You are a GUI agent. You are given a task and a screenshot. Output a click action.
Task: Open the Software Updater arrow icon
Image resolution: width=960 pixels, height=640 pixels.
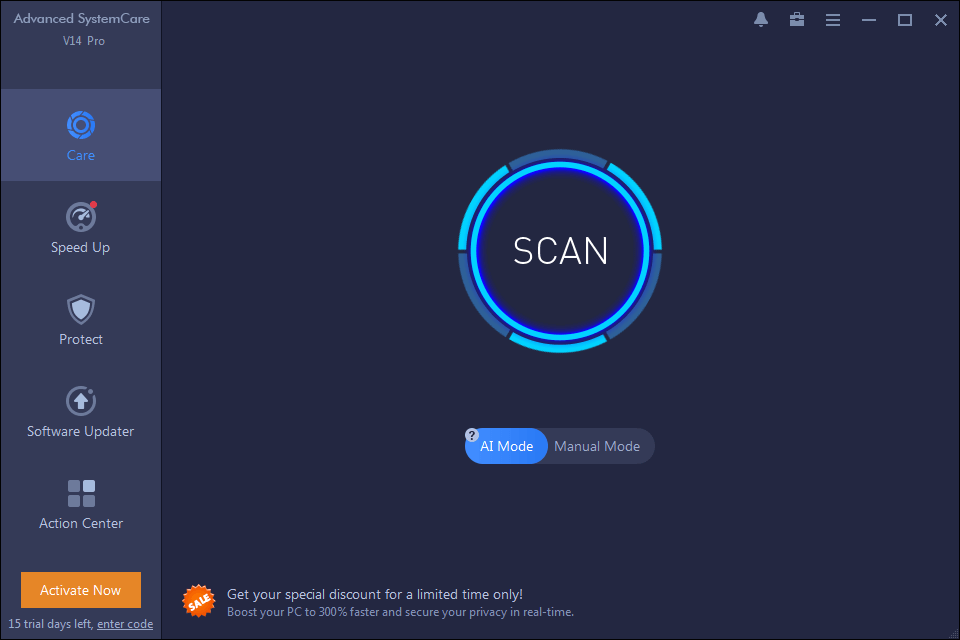81,401
